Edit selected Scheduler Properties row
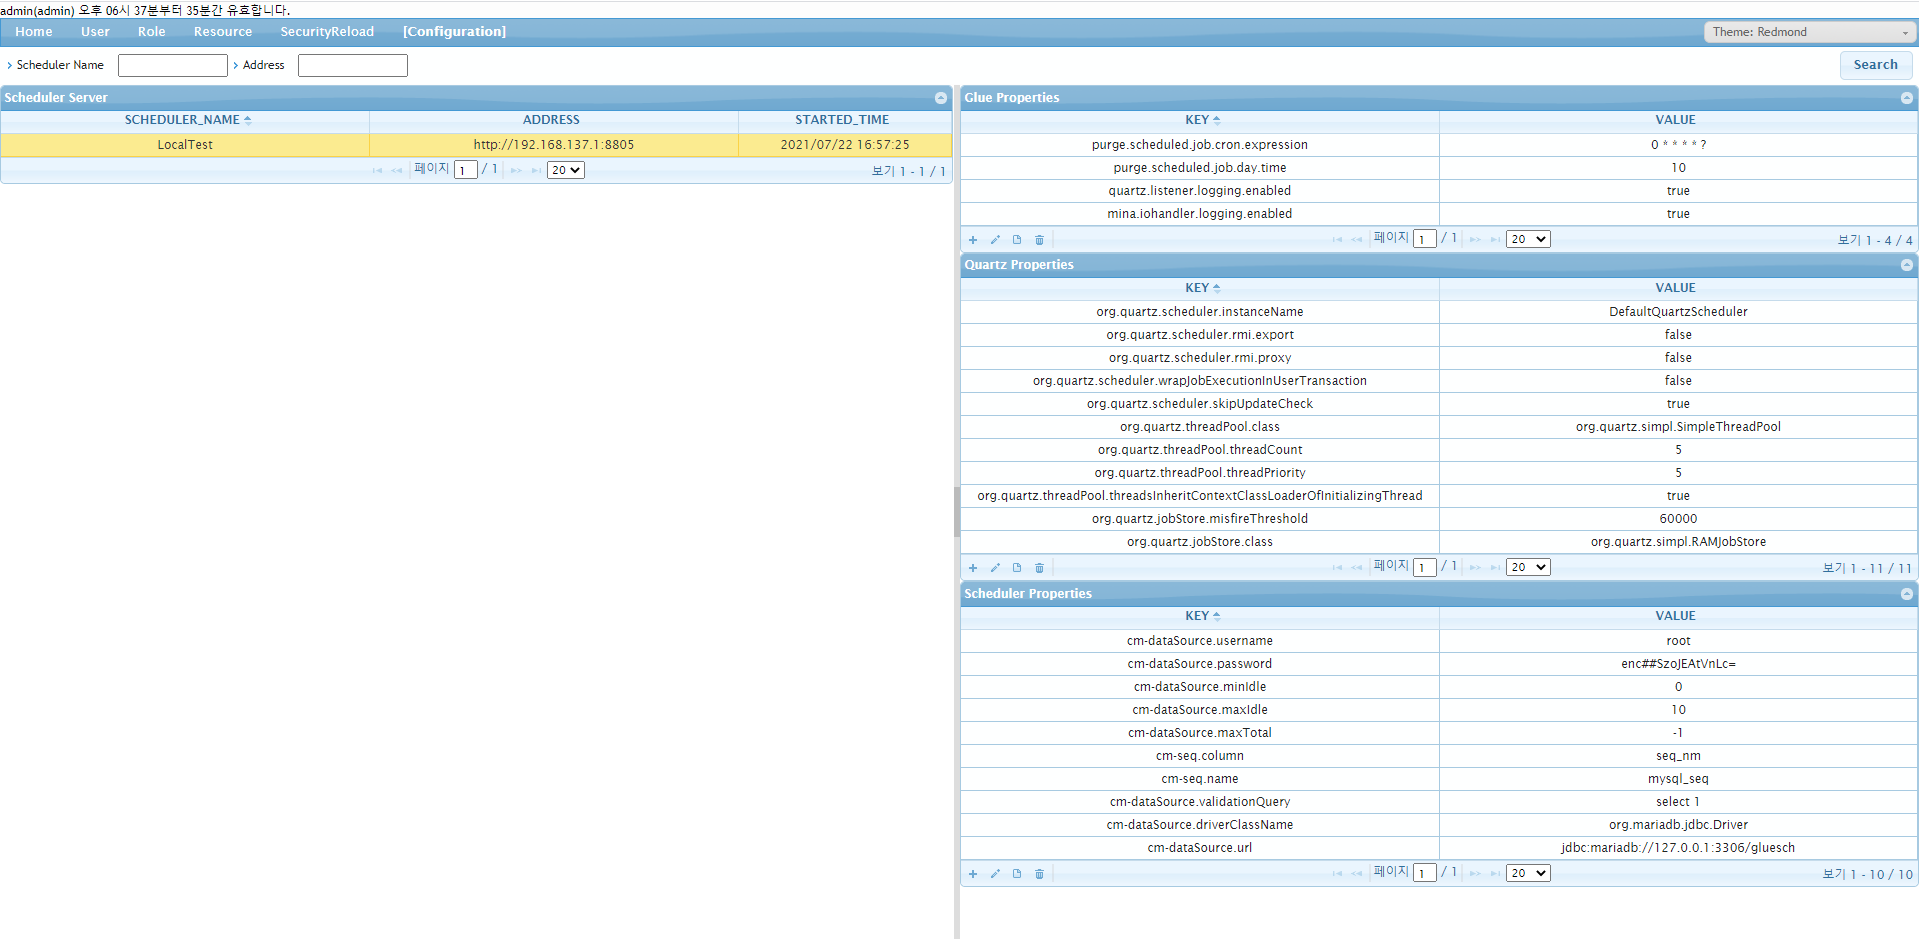1919x939 pixels. tap(995, 874)
